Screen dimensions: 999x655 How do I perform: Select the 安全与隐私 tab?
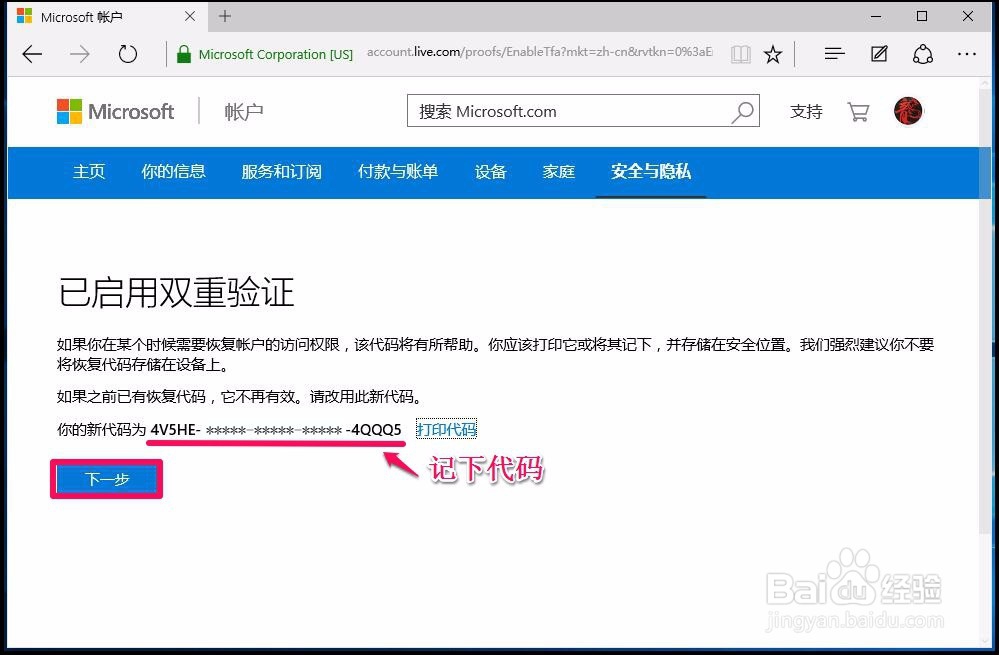pyautogui.click(x=650, y=171)
